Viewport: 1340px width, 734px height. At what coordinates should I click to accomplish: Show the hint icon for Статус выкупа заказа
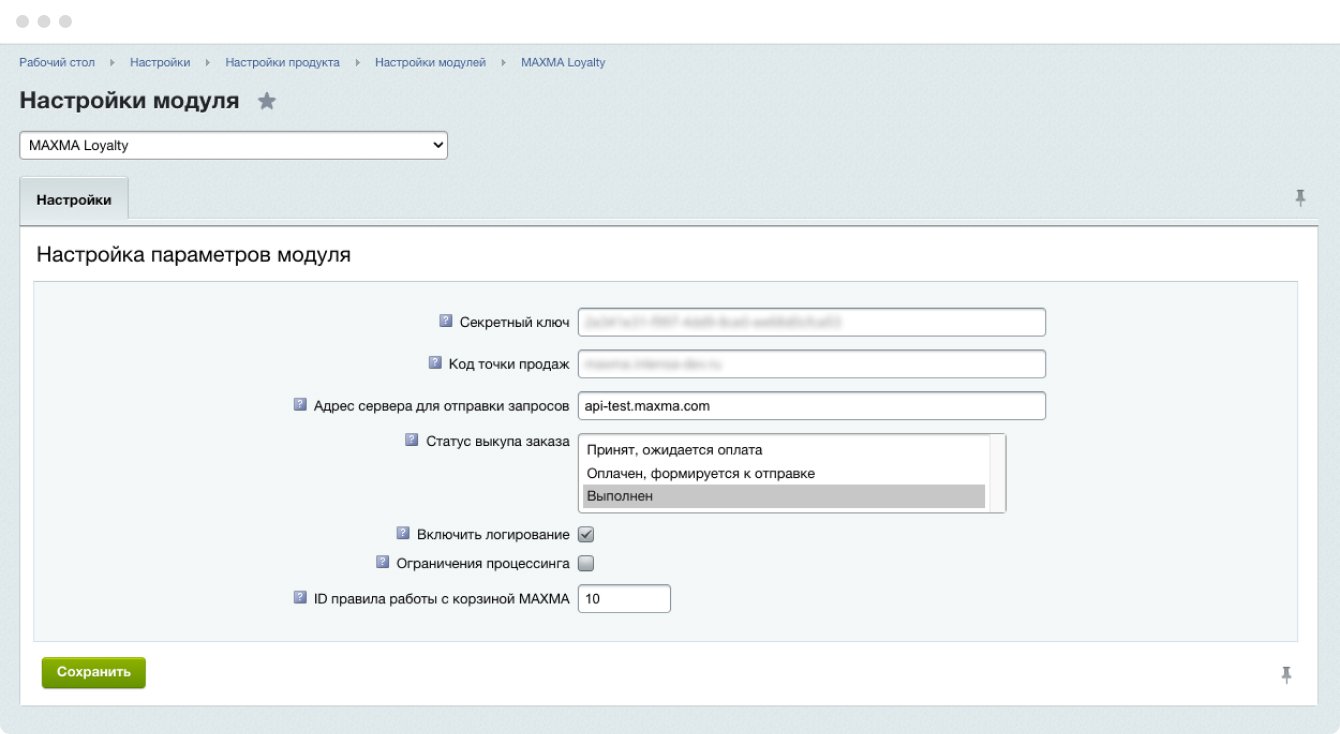point(412,440)
